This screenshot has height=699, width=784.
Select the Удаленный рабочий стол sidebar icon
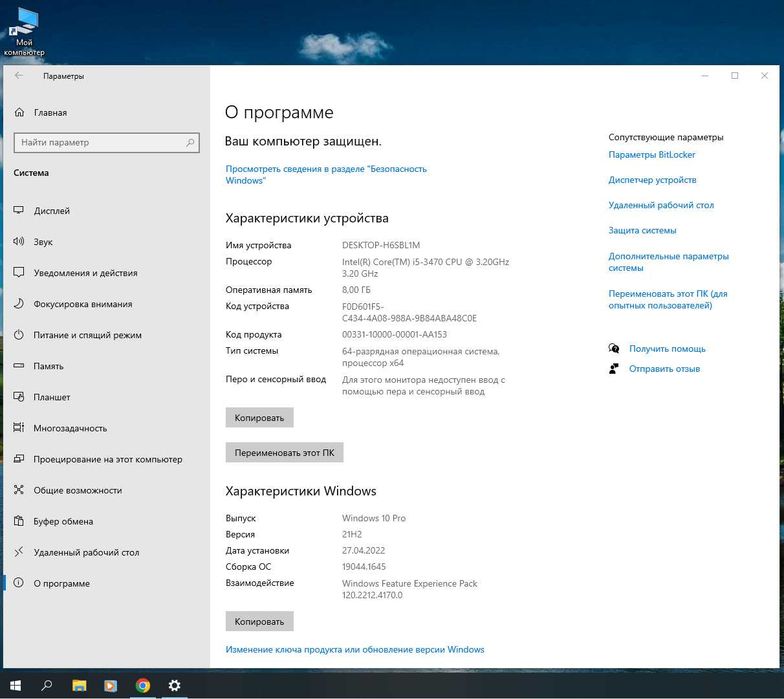[18, 552]
